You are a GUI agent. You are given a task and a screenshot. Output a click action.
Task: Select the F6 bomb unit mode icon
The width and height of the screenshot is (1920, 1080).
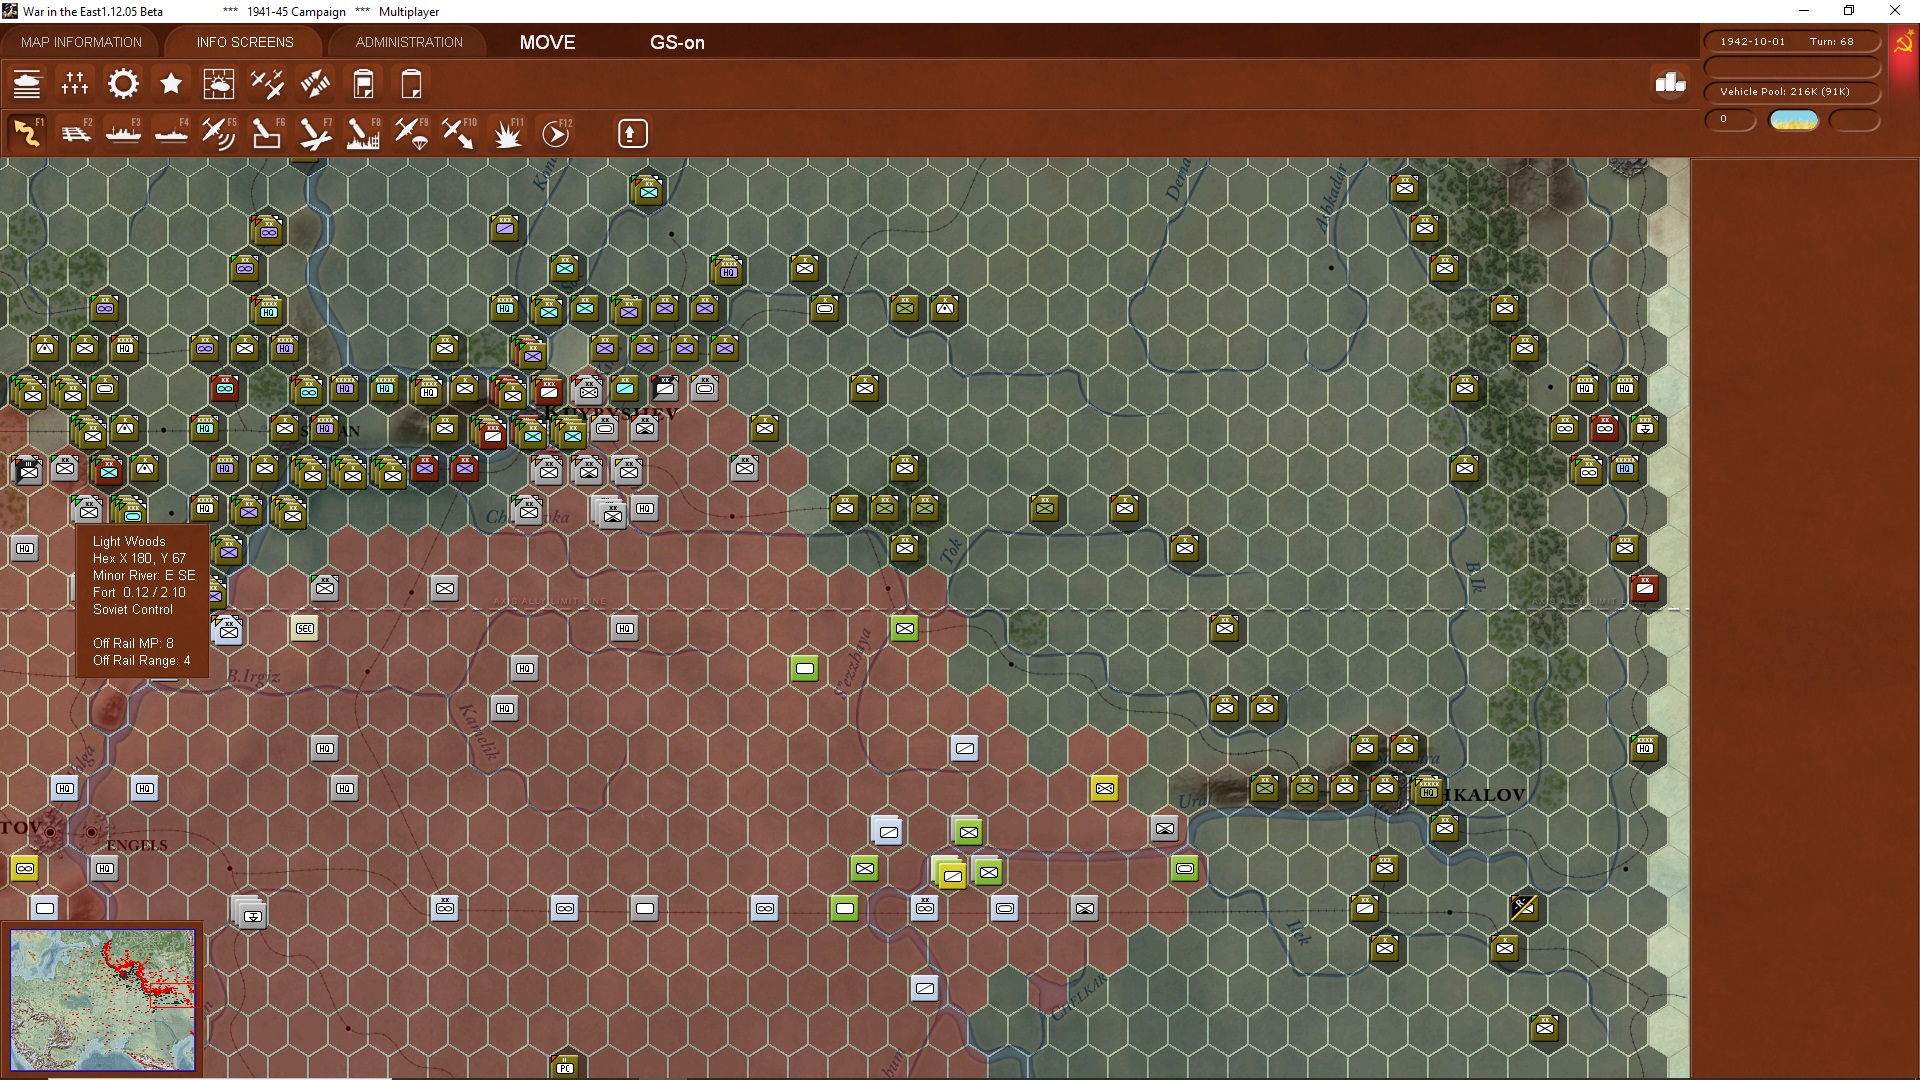[267, 133]
